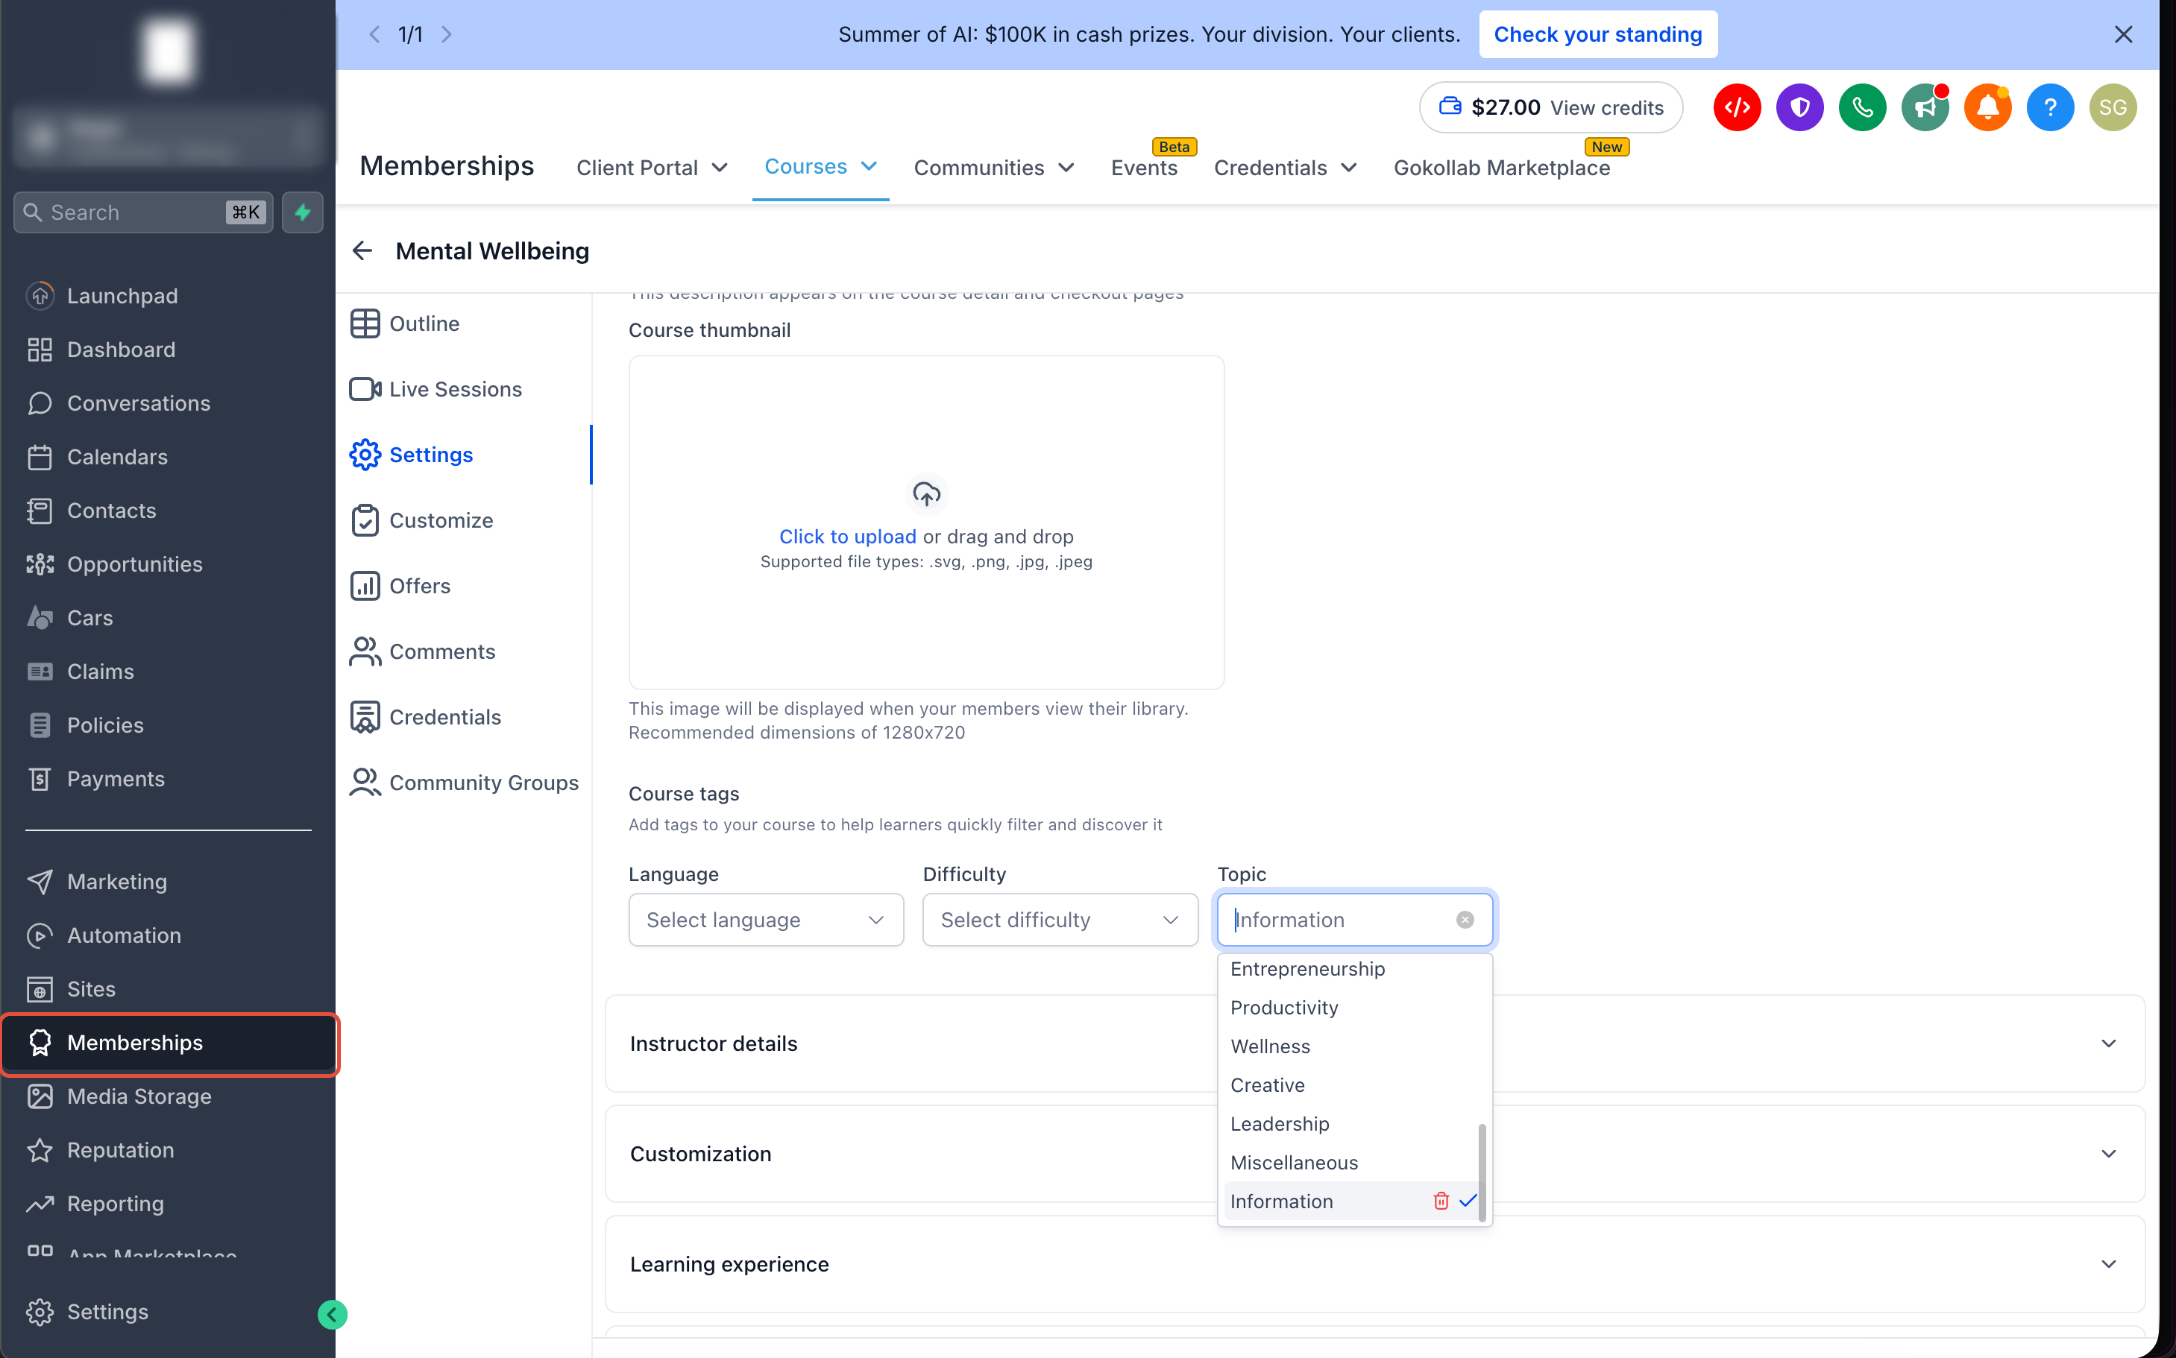Viewport: 2176px width, 1358px height.
Task: Click the purple shield icon
Action: tap(1800, 107)
